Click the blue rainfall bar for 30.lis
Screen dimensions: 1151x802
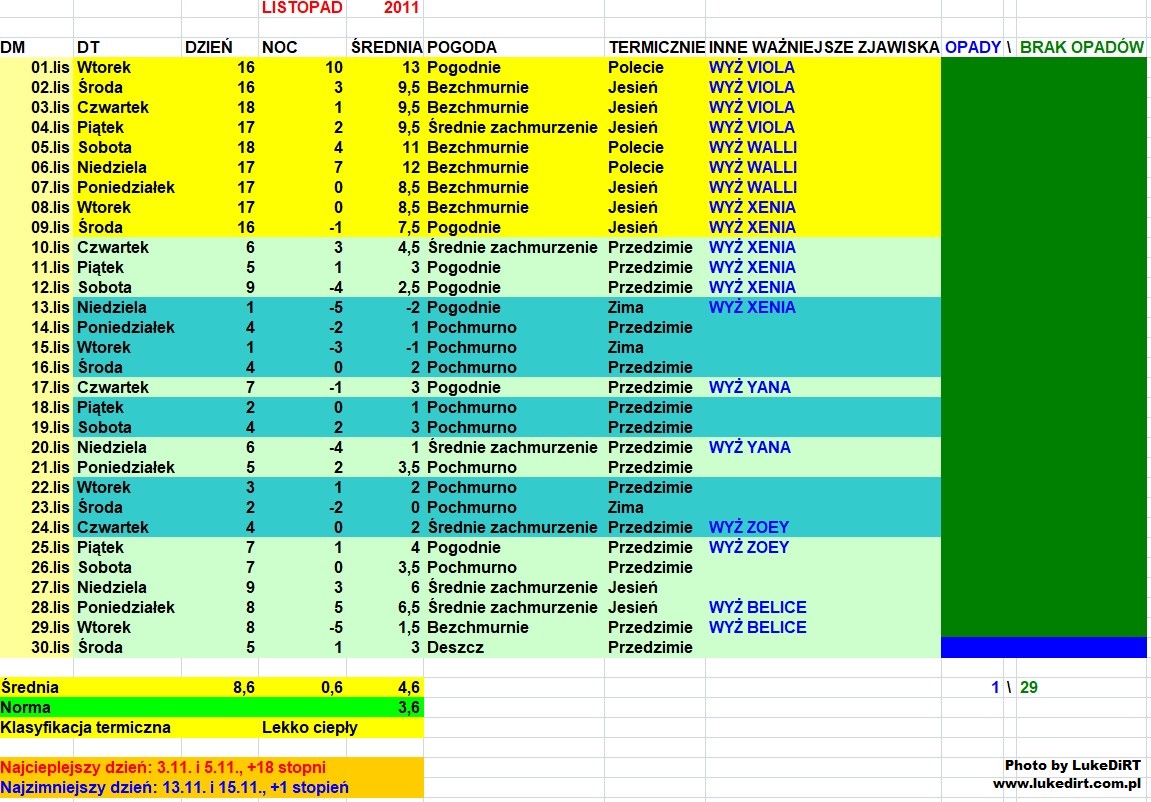point(1043,648)
